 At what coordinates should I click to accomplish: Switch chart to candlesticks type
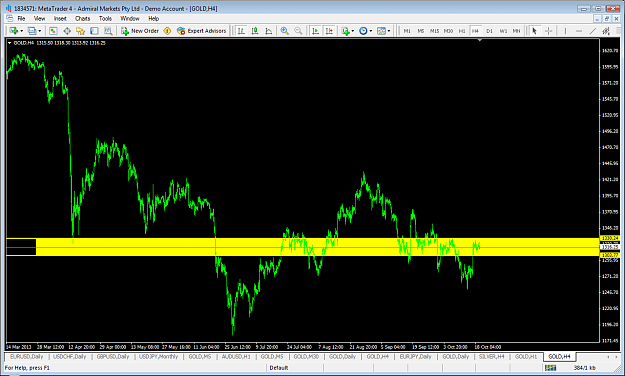pyautogui.click(x=255, y=31)
